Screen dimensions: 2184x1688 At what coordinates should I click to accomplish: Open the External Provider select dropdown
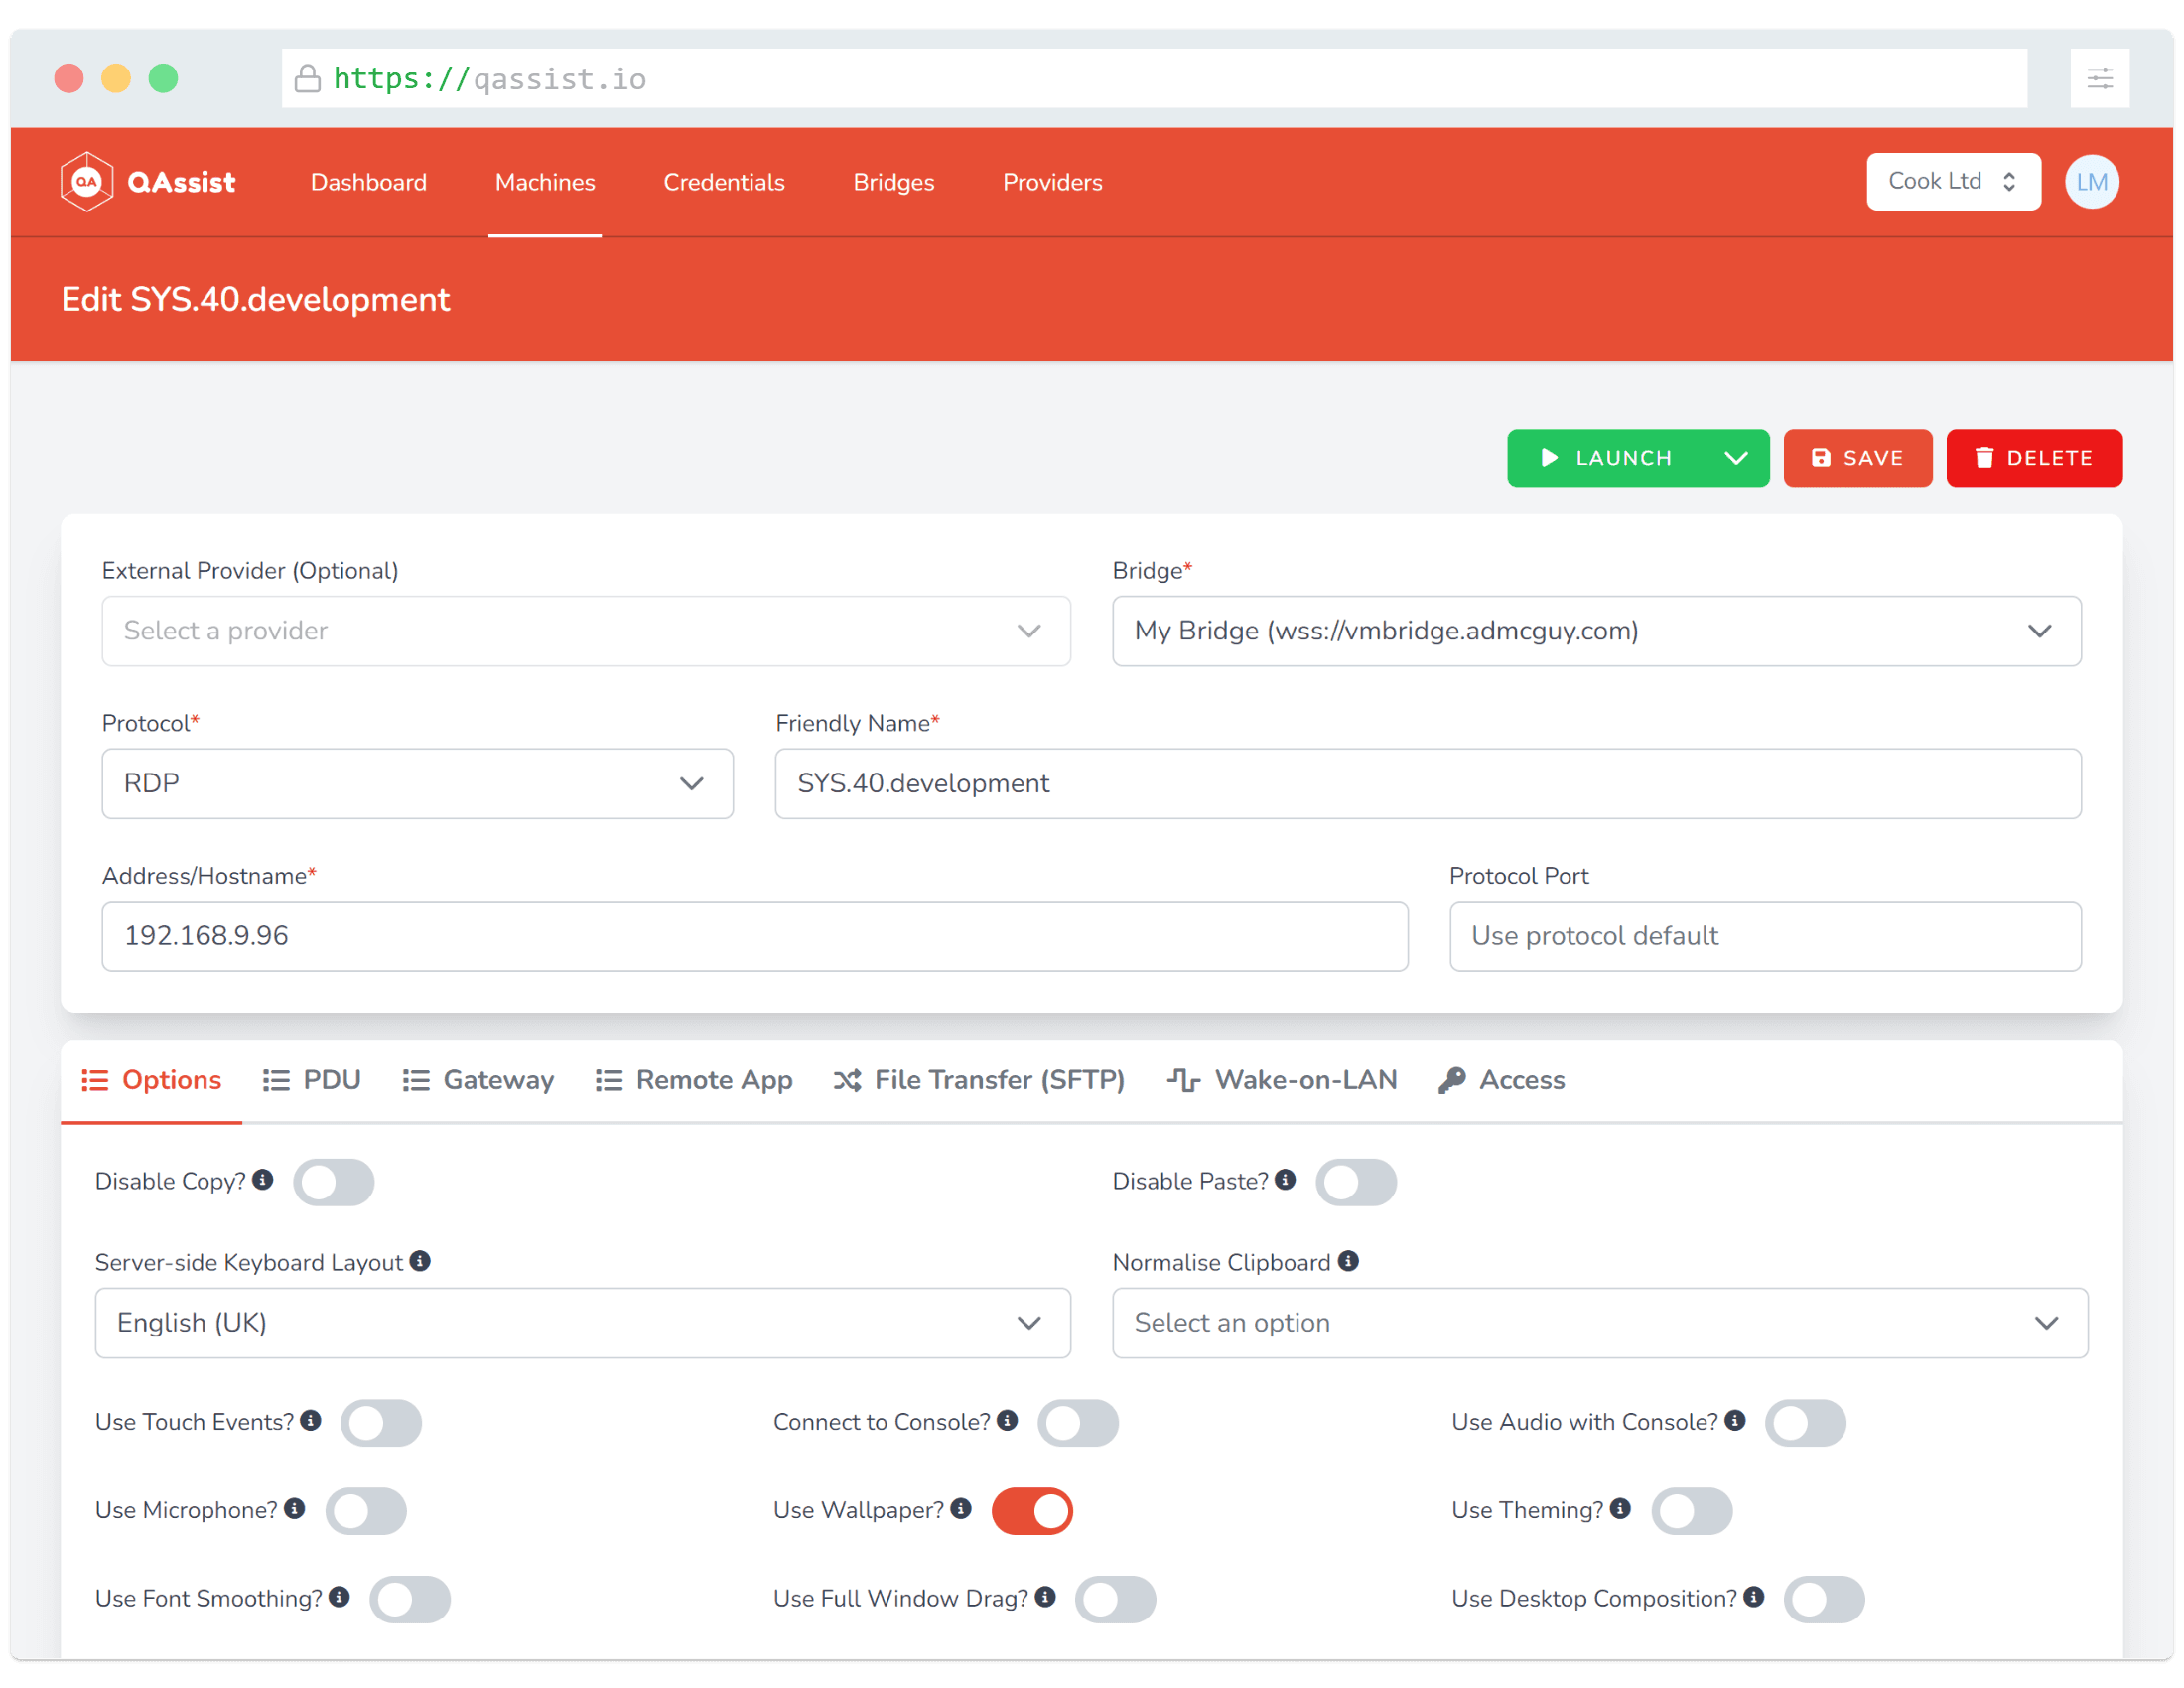tap(586, 630)
